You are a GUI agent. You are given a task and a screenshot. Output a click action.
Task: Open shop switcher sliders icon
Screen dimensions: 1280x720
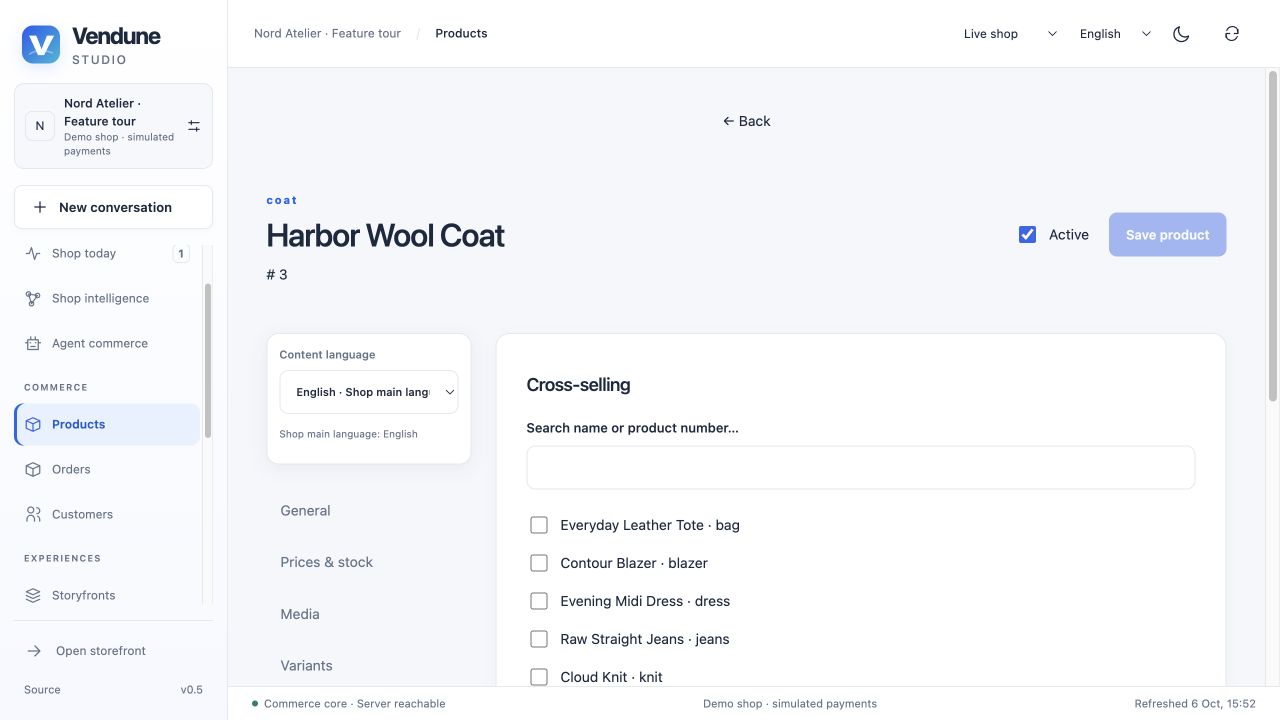pyautogui.click(x=194, y=126)
